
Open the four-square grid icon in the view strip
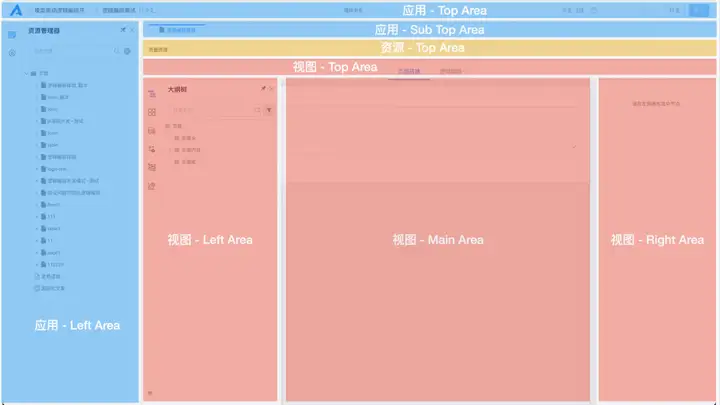pyautogui.click(x=152, y=112)
